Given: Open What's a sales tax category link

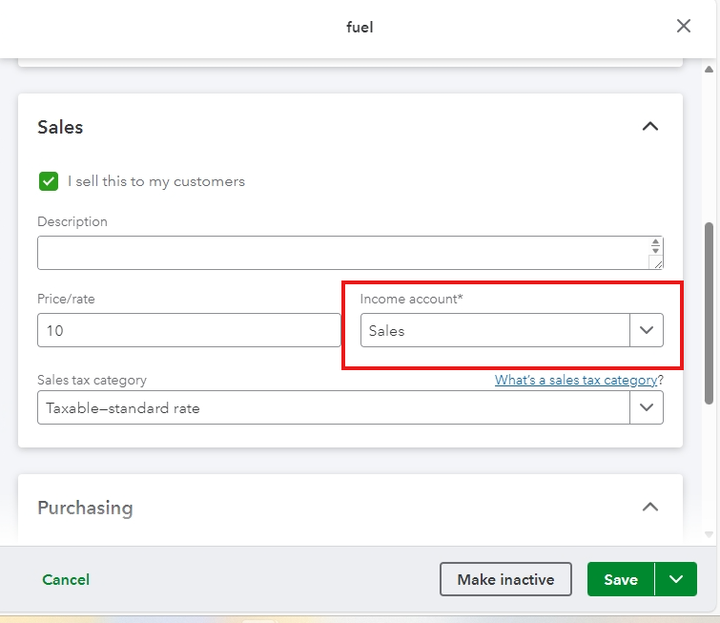Looking at the screenshot, I should (x=575, y=380).
